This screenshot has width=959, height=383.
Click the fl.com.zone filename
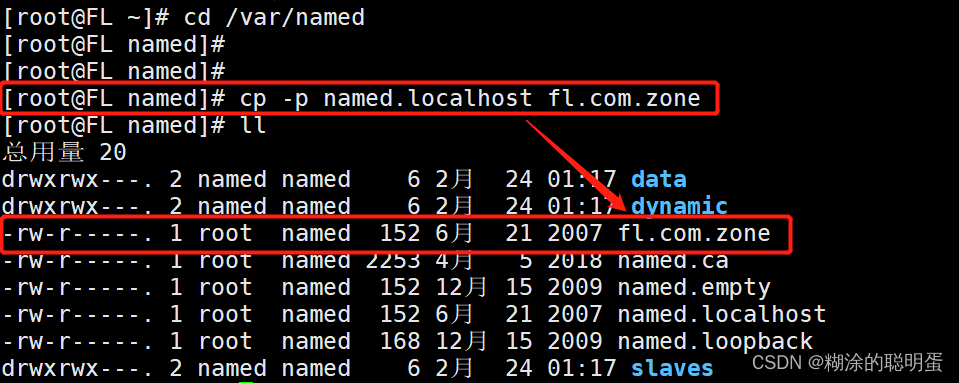coord(694,233)
